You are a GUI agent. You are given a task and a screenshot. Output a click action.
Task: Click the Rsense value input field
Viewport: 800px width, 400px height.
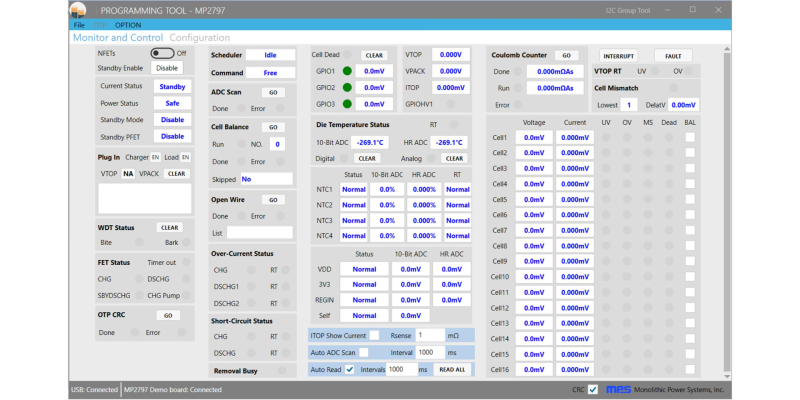[430, 335]
